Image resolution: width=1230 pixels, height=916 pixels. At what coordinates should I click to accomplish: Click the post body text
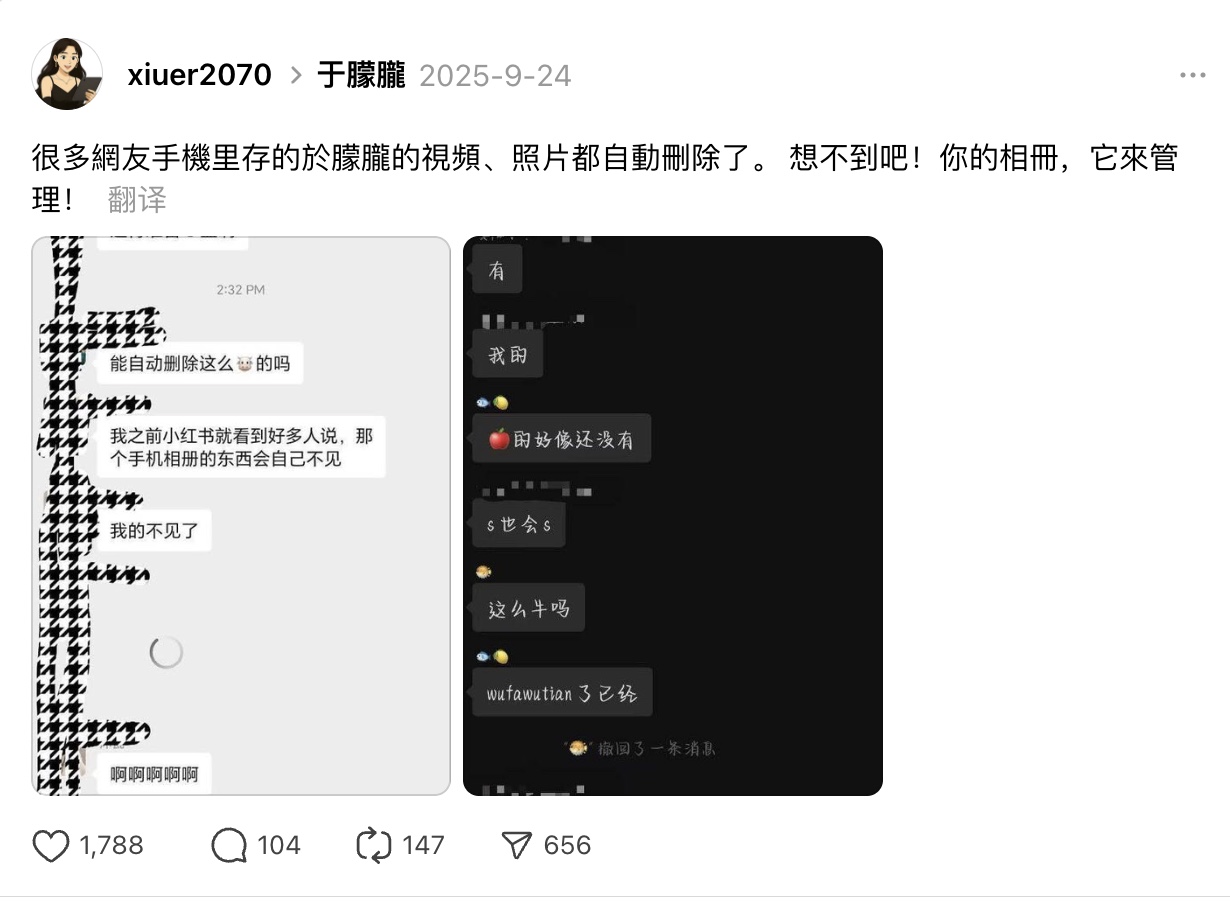point(605,178)
